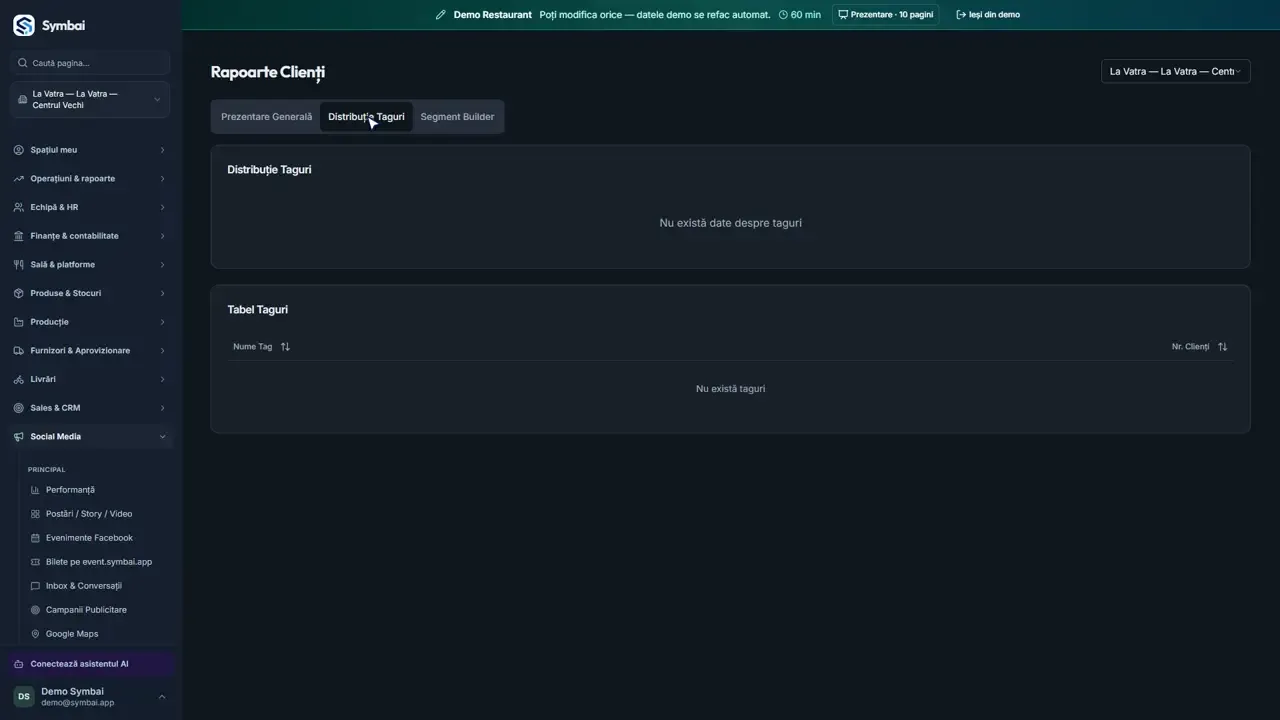Image resolution: width=1280 pixels, height=720 pixels.
Task: Click the Symbai logo icon
Action: tap(23, 25)
